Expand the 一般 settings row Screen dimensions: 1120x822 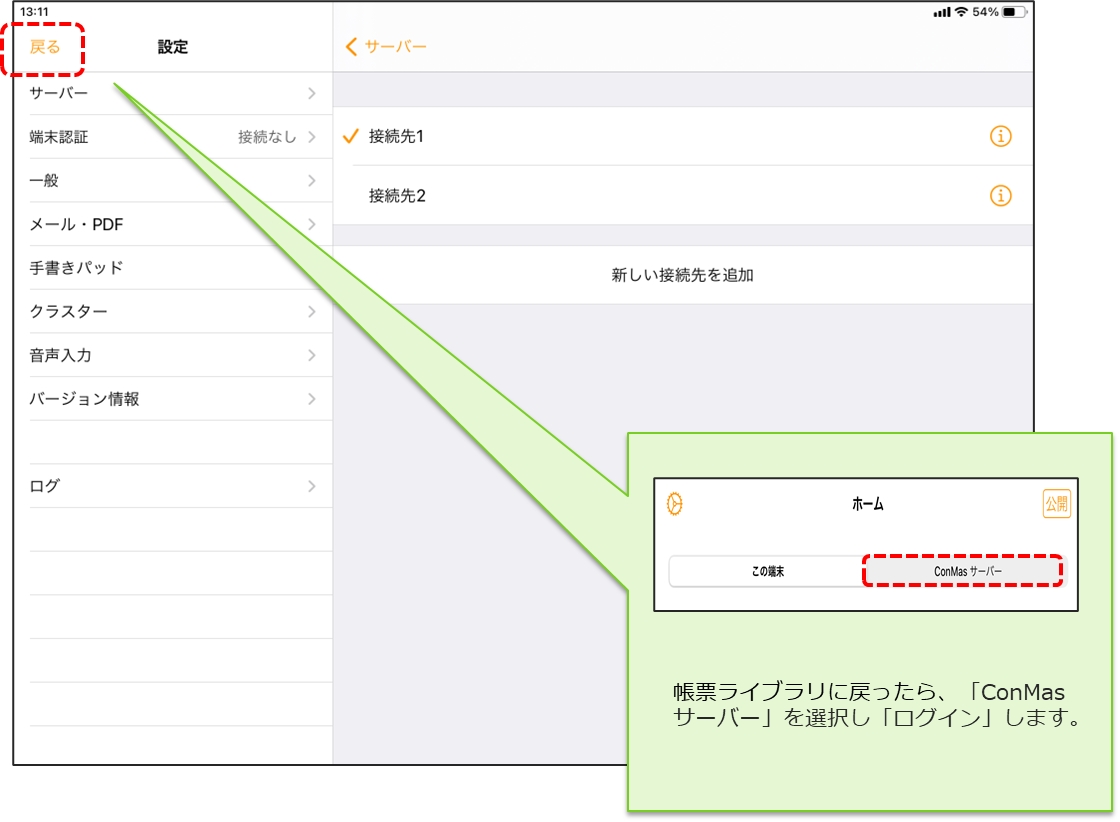tap(172, 181)
